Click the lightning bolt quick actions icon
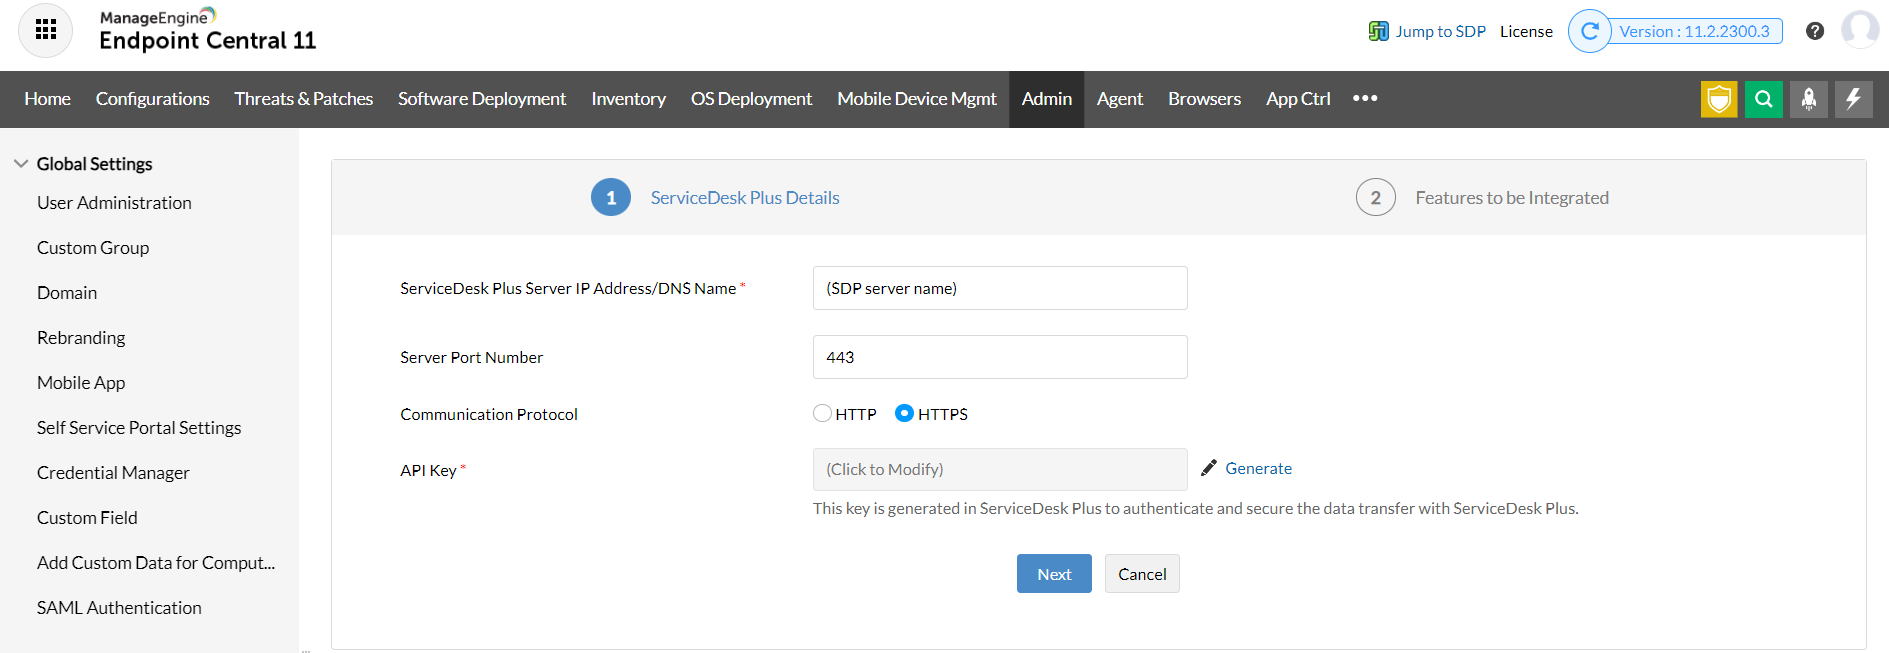The height and width of the screenshot is (653, 1889). point(1853,99)
